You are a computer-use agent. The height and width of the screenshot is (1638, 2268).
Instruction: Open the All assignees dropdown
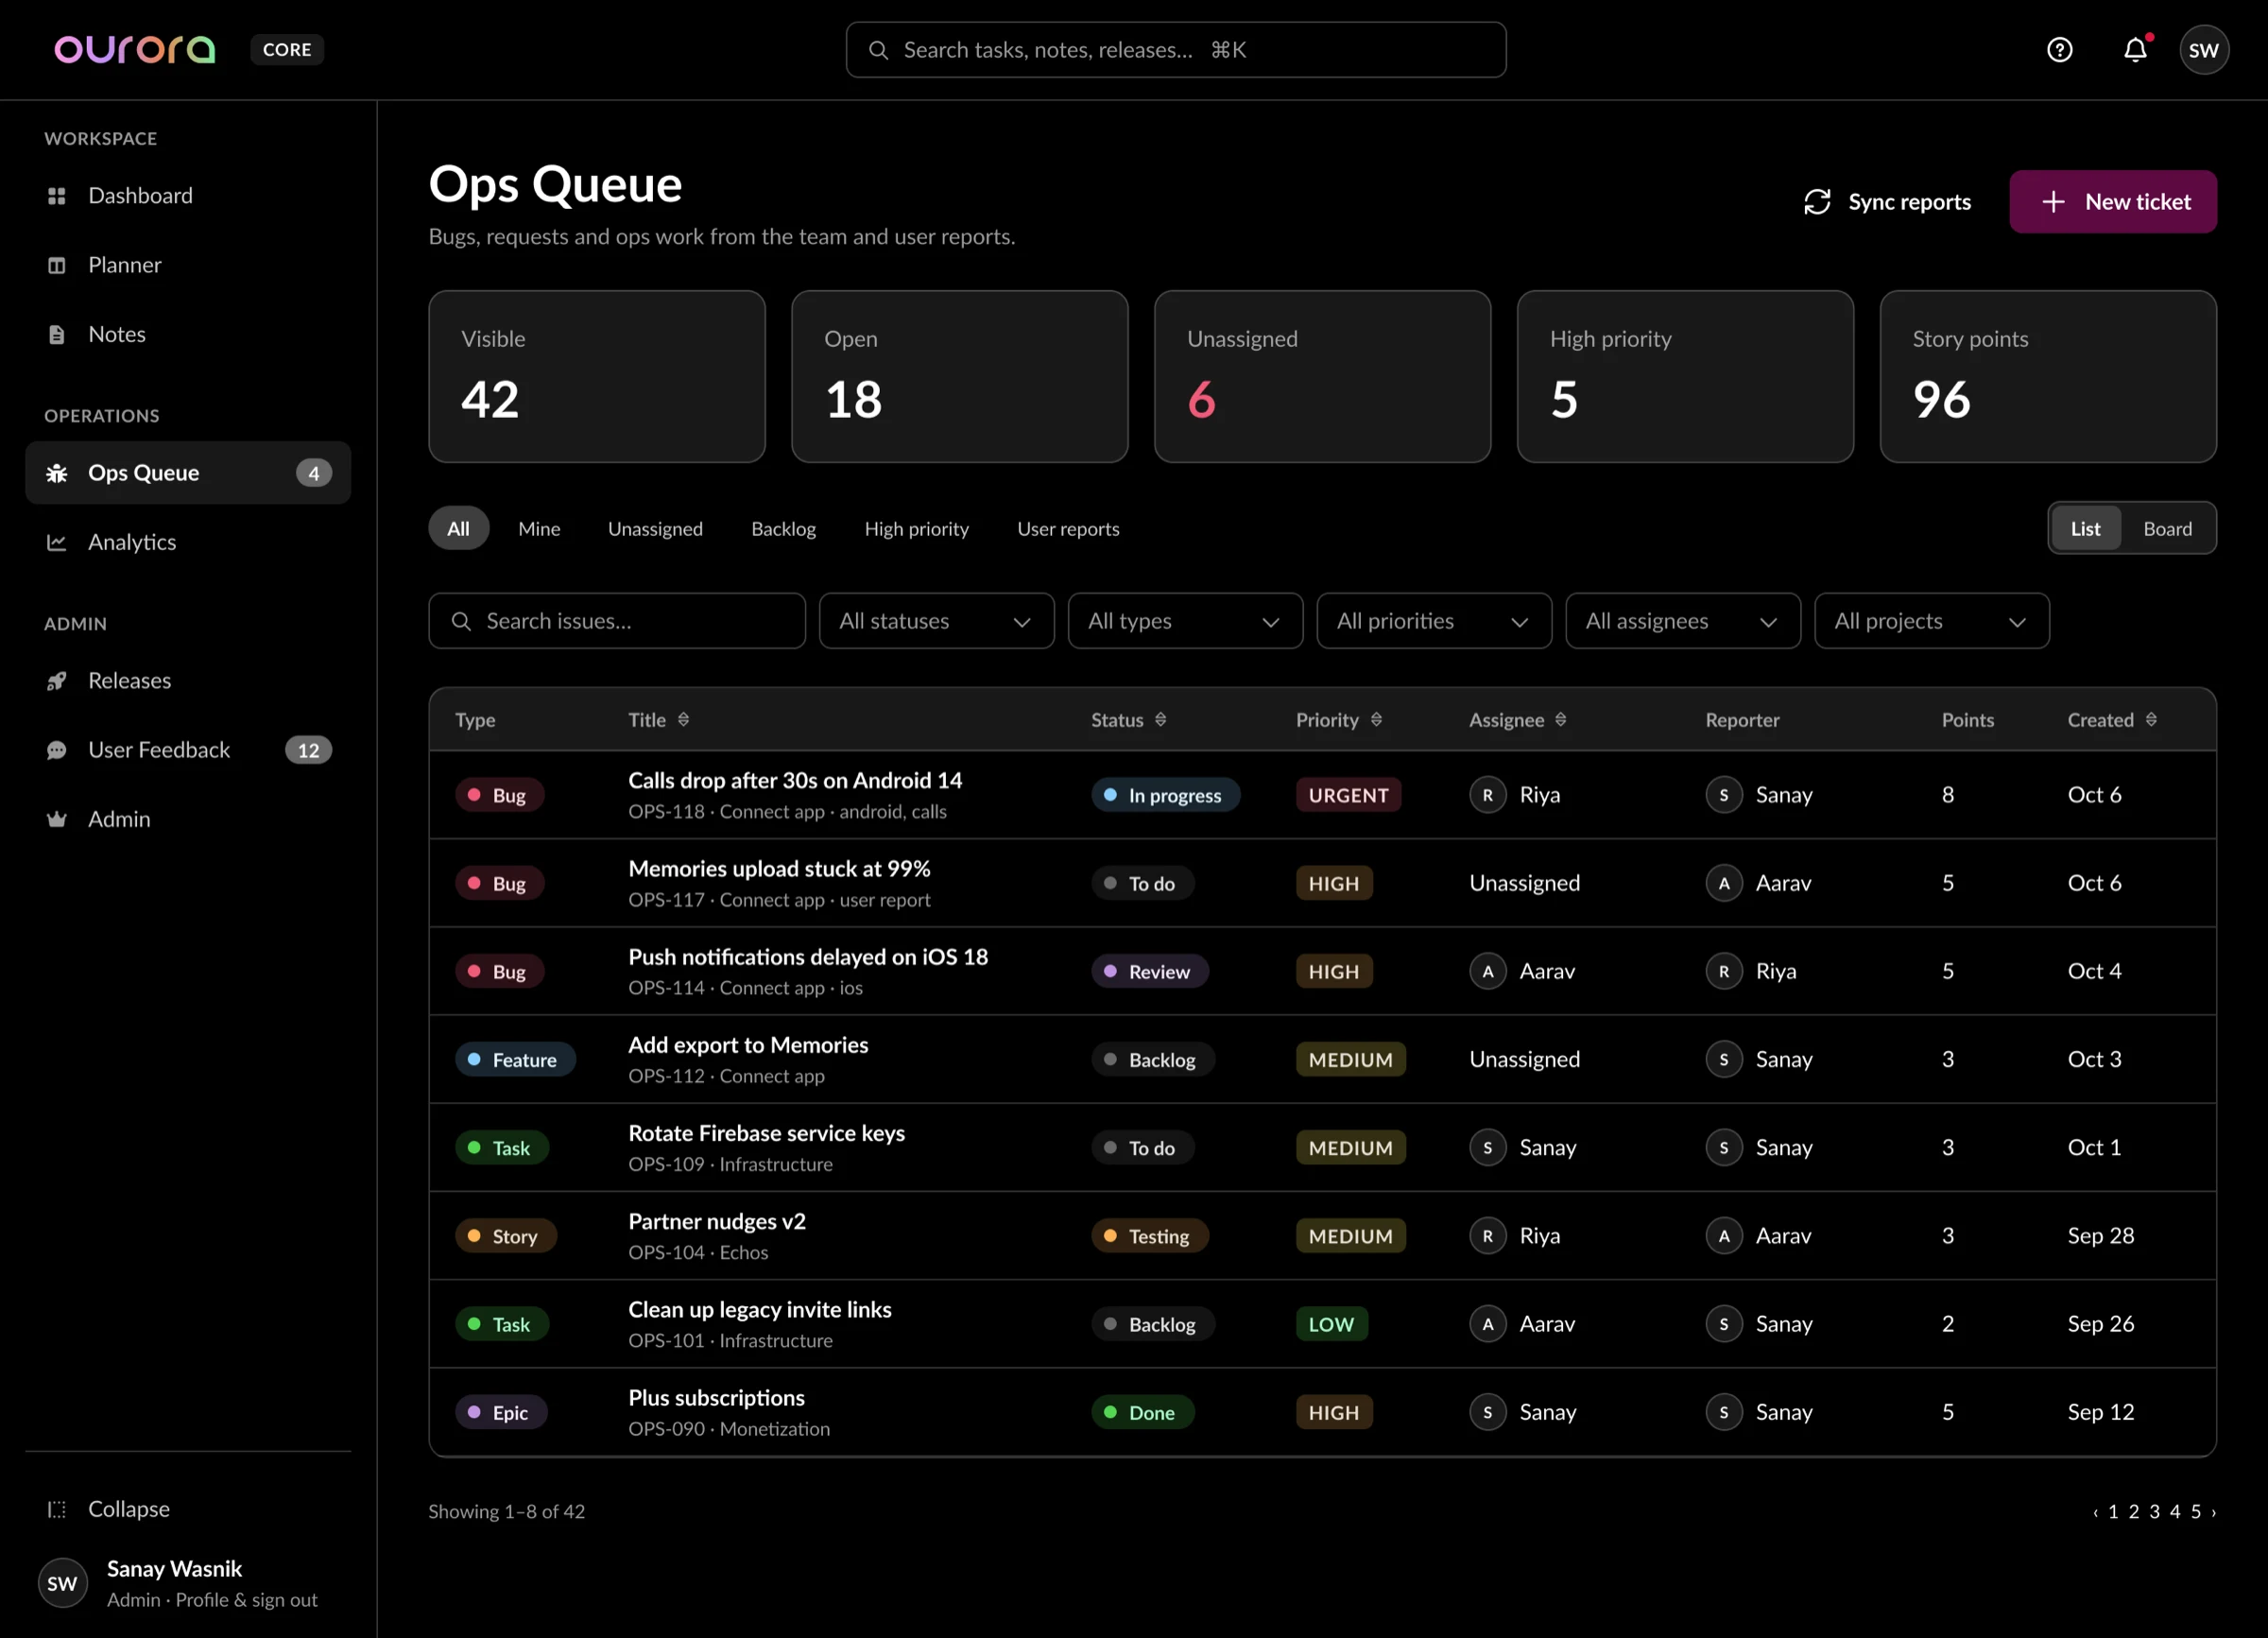1683,621
